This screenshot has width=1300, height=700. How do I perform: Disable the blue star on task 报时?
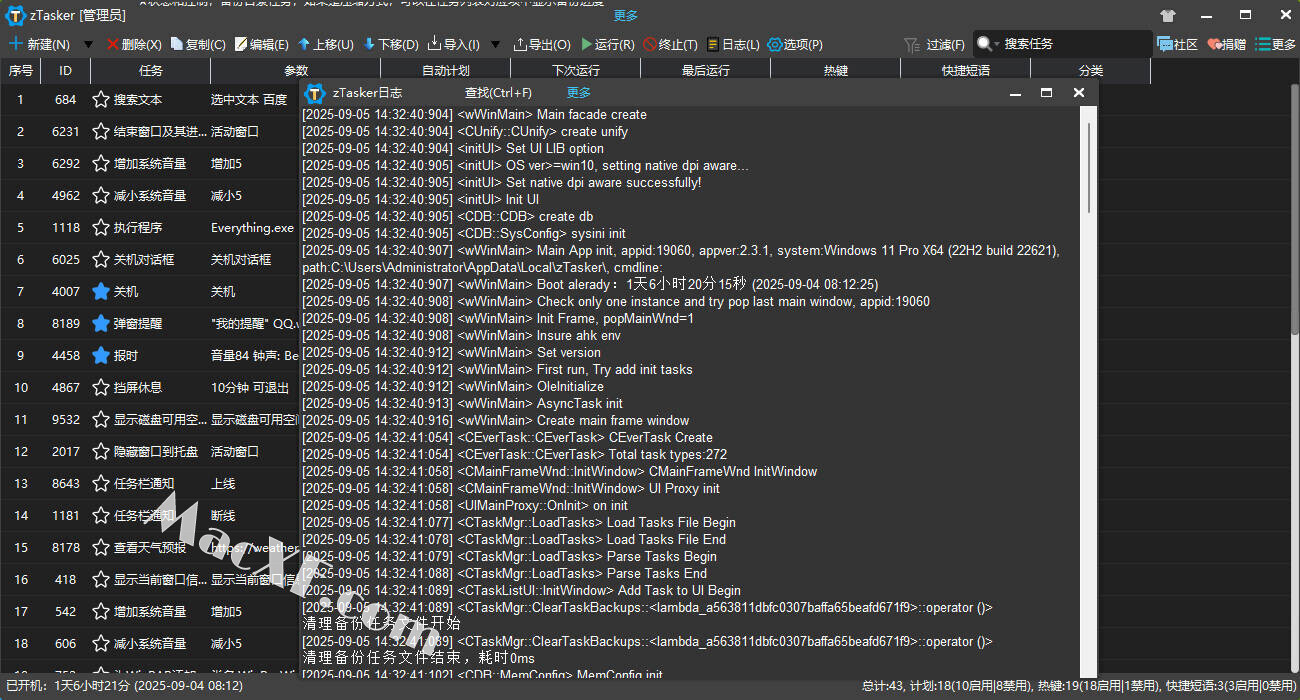pyautogui.click(x=100, y=356)
